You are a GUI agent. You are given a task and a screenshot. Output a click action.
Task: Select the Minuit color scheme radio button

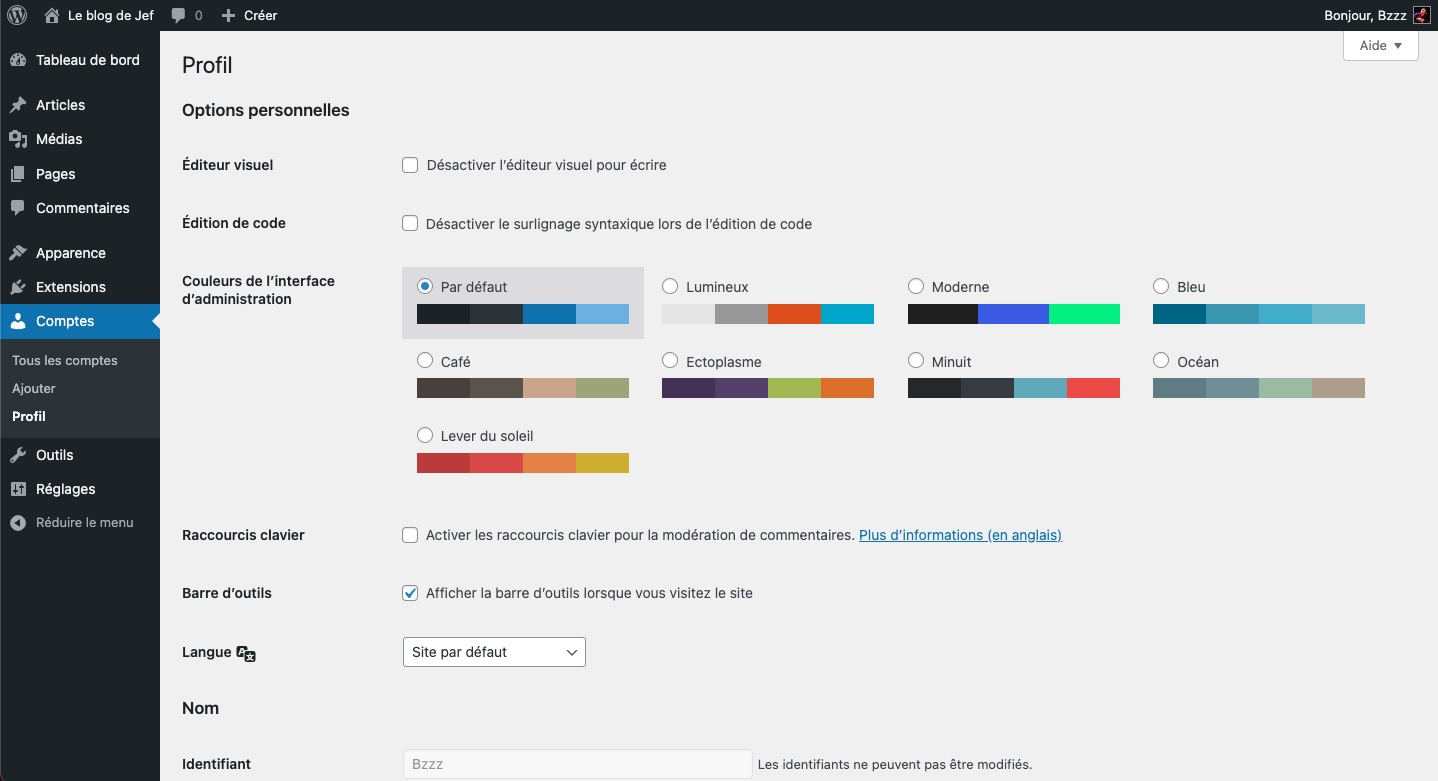(916, 361)
